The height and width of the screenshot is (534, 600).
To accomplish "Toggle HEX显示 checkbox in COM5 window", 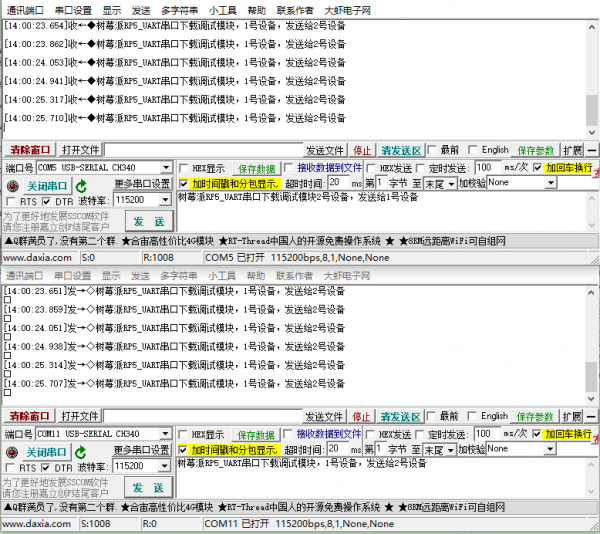I will (x=184, y=168).
